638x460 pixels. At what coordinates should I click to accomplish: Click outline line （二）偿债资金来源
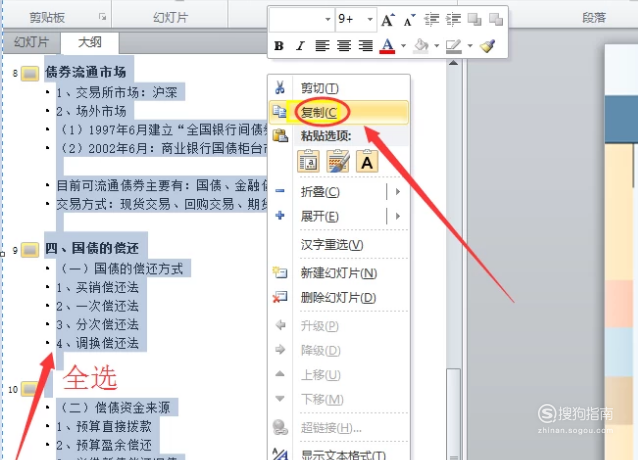(x=114, y=408)
